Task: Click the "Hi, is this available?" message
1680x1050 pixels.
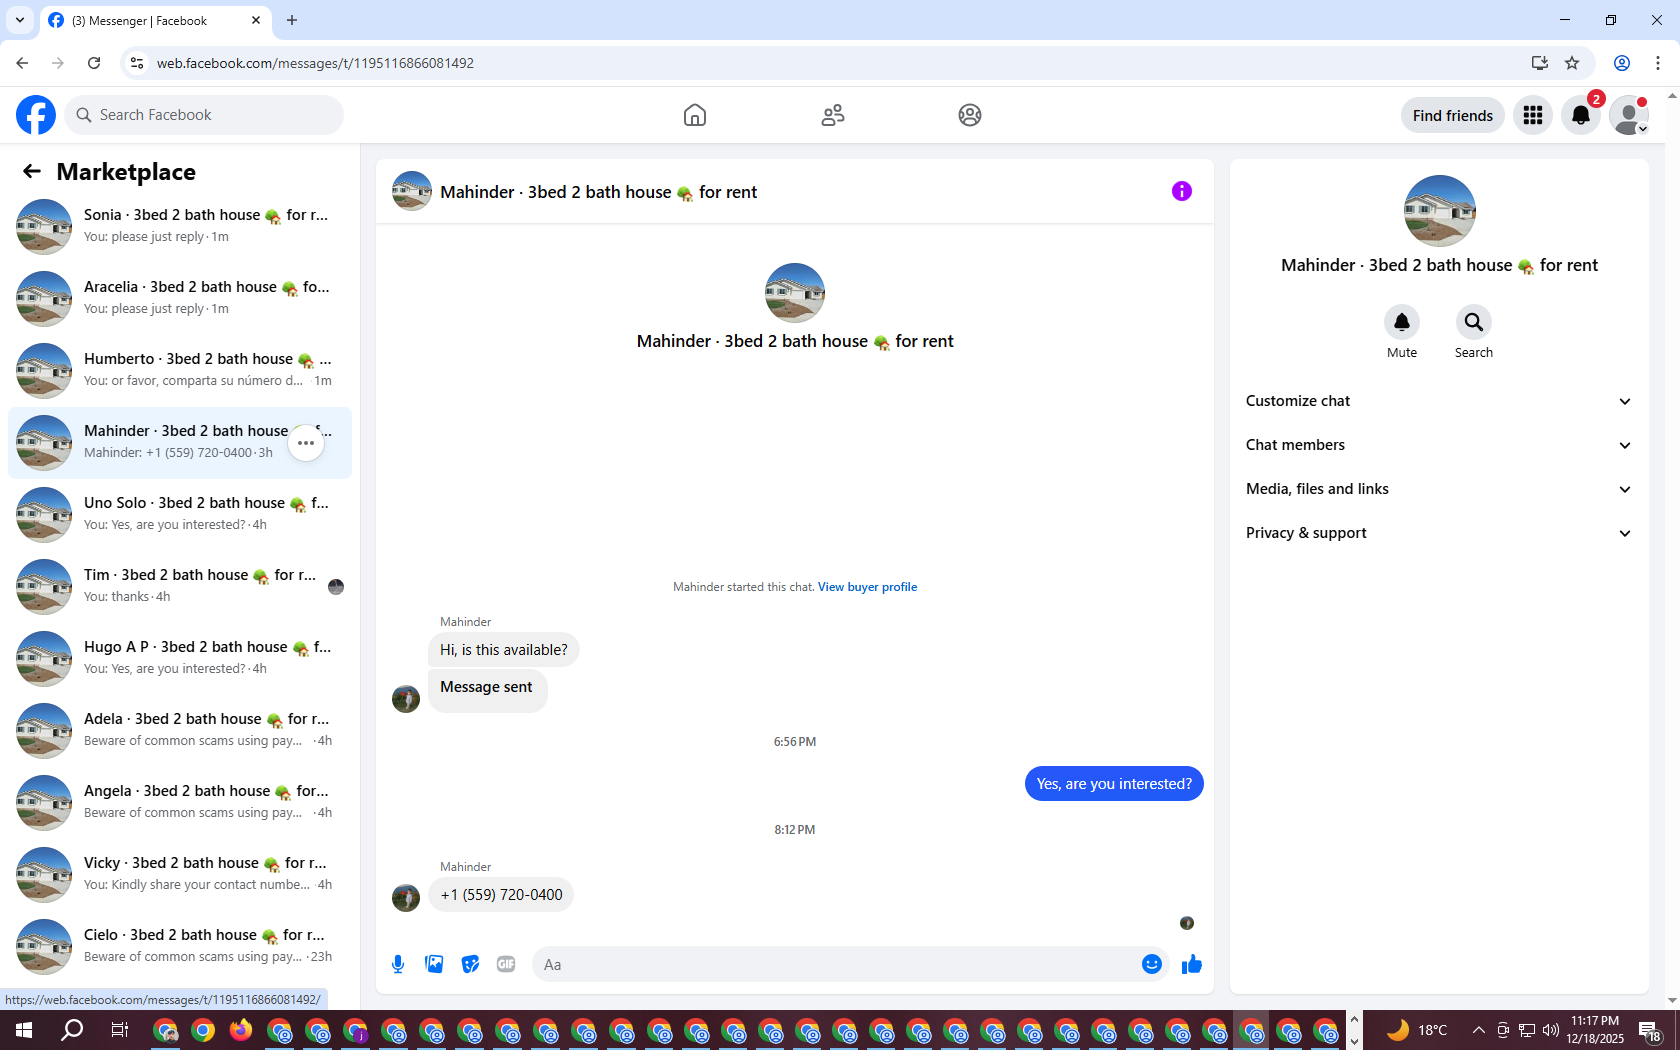Action: (504, 650)
